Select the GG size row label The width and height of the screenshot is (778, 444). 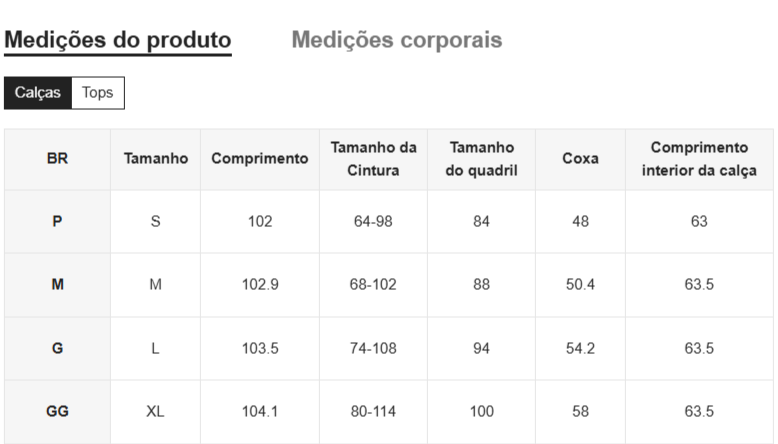57,411
